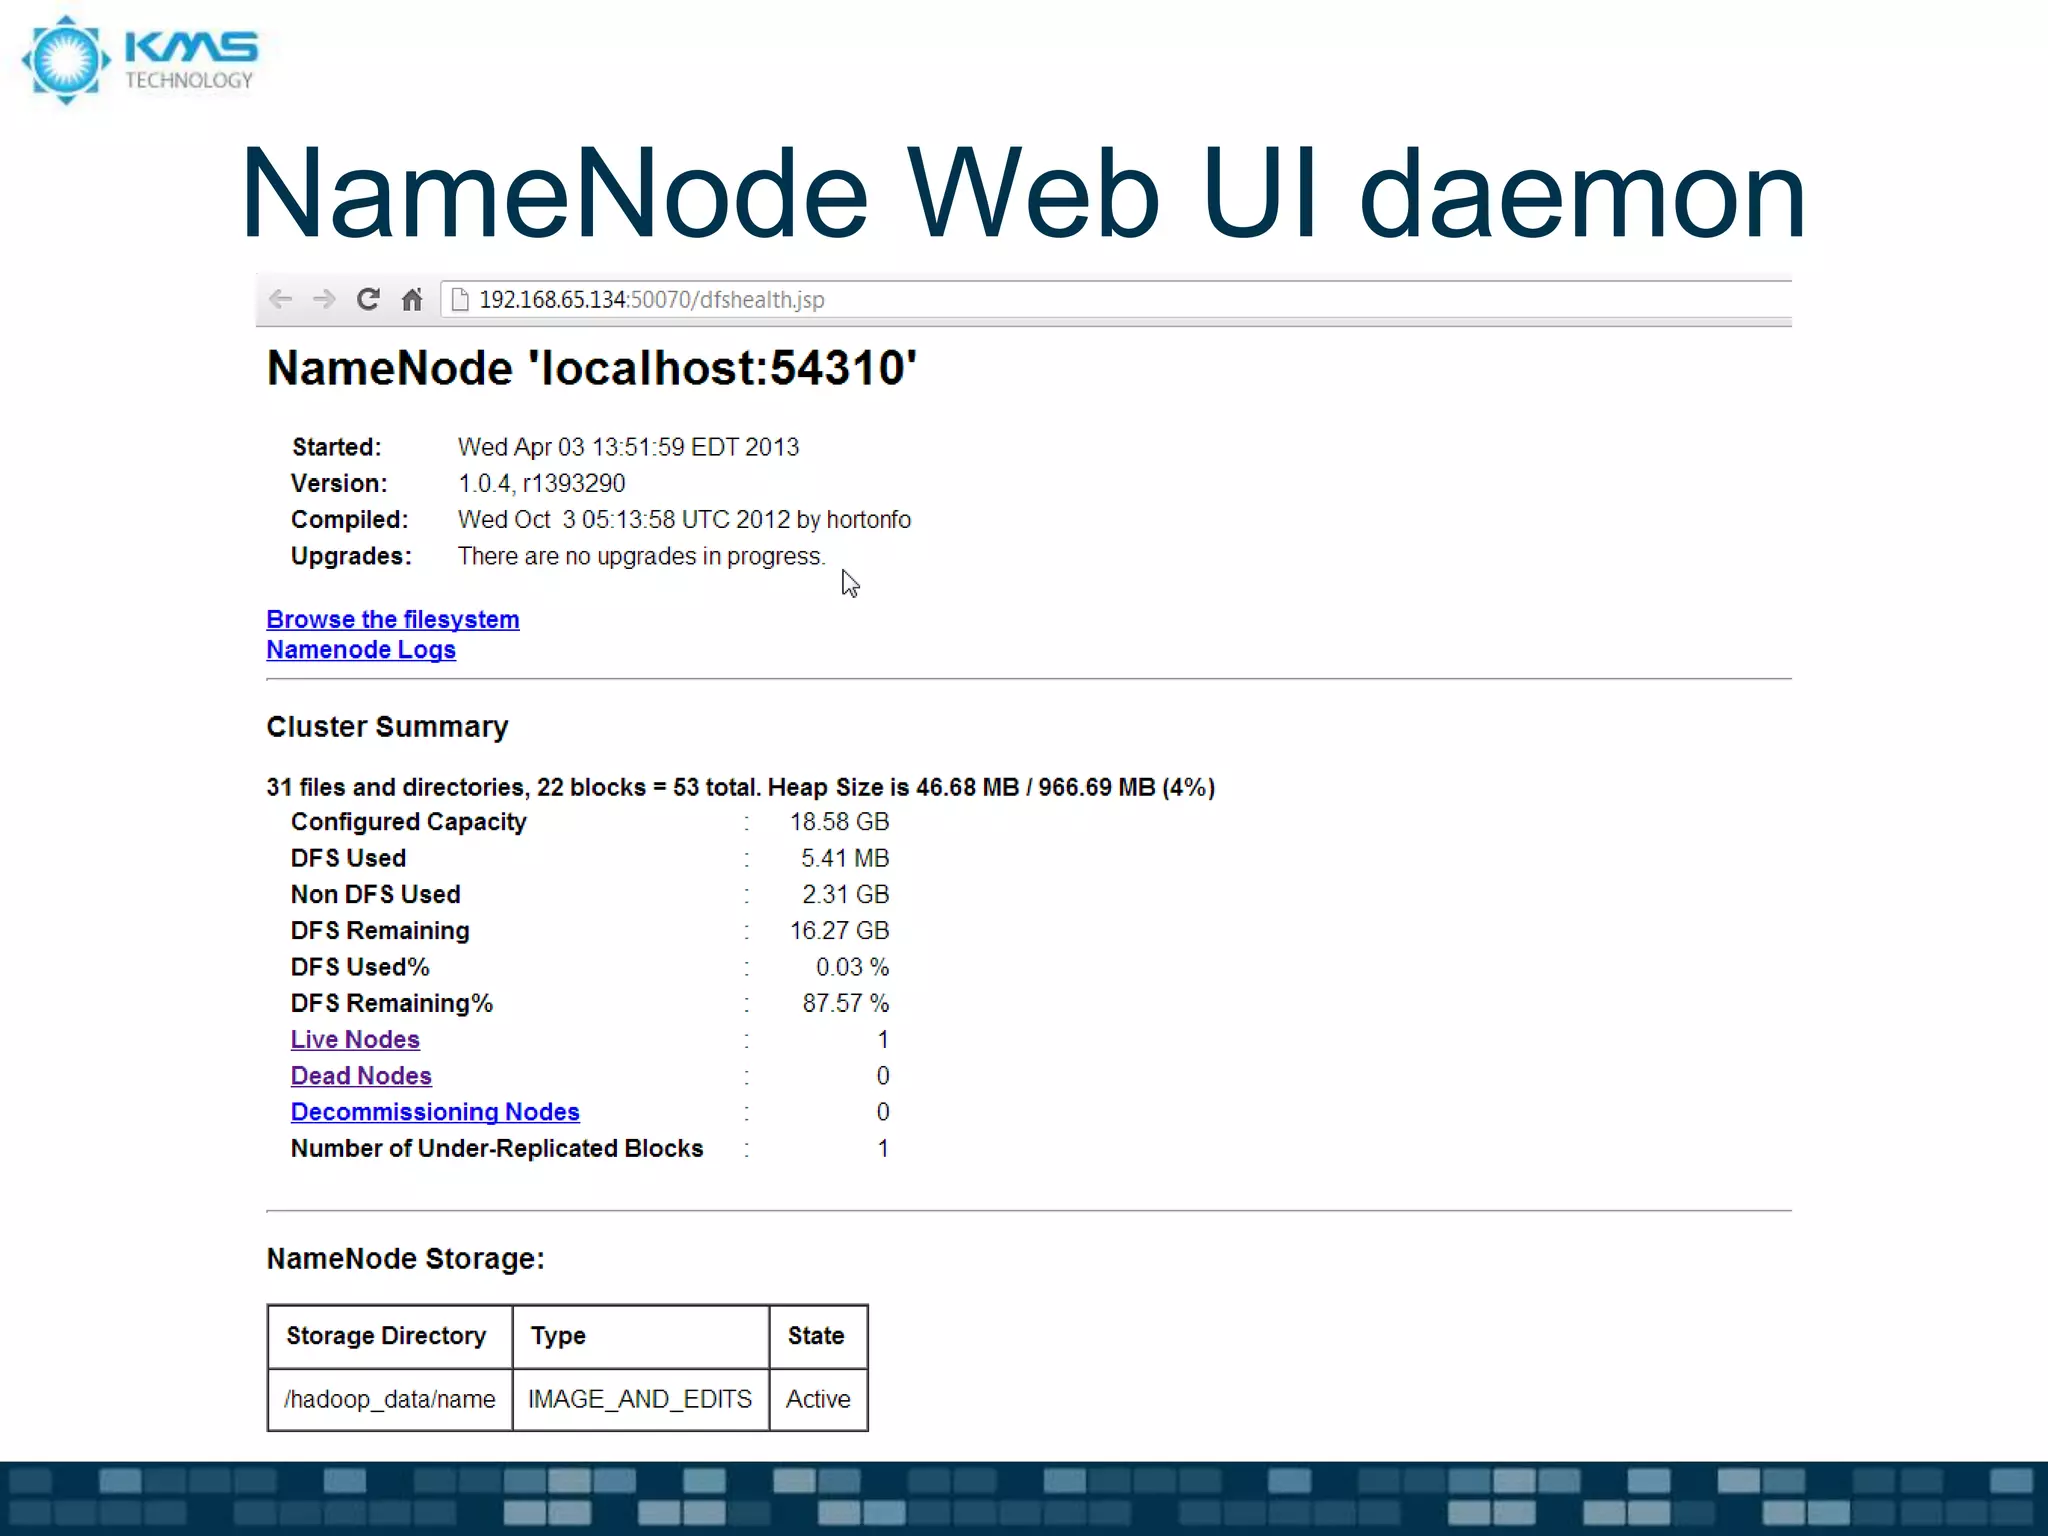
Task: Select the /hadoop_data/name table cell
Action: (x=389, y=1399)
